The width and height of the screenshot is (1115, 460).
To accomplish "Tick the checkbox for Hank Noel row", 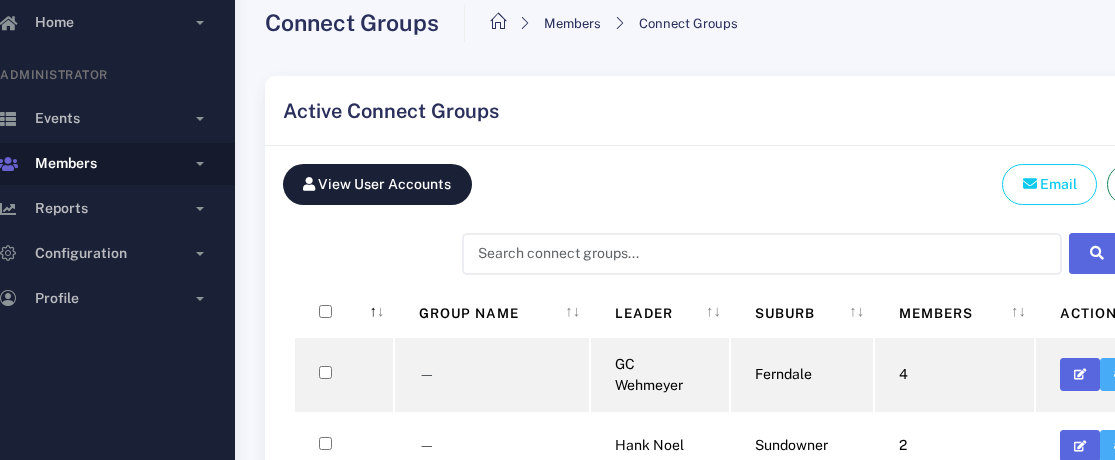I will click(326, 444).
